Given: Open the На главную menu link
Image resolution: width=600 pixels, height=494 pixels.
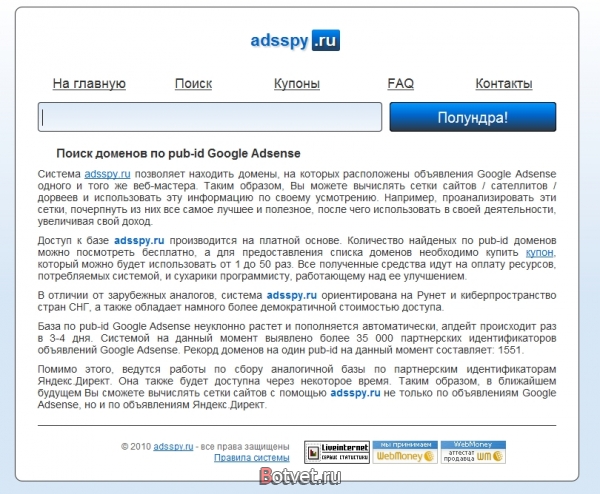Looking at the screenshot, I should [89, 83].
